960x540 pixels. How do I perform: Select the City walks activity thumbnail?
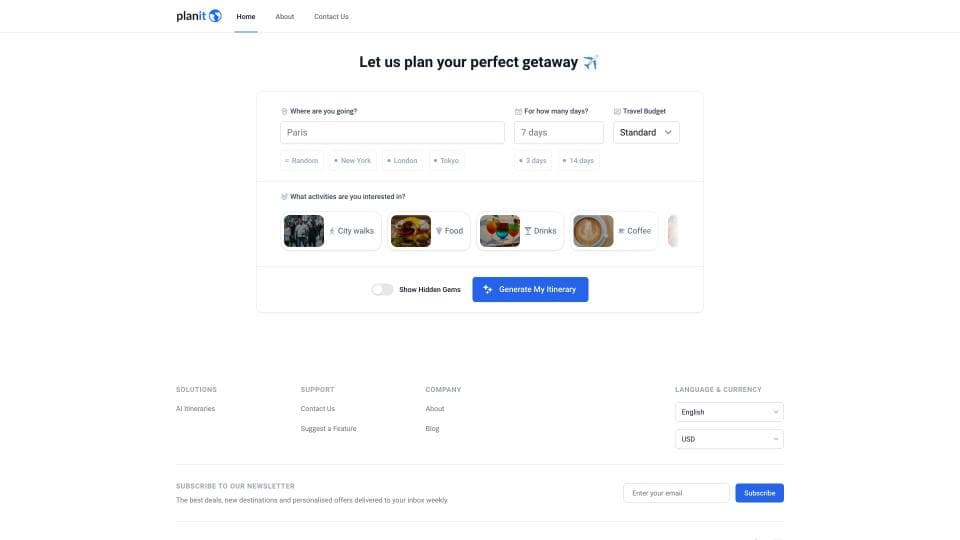[x=304, y=231]
